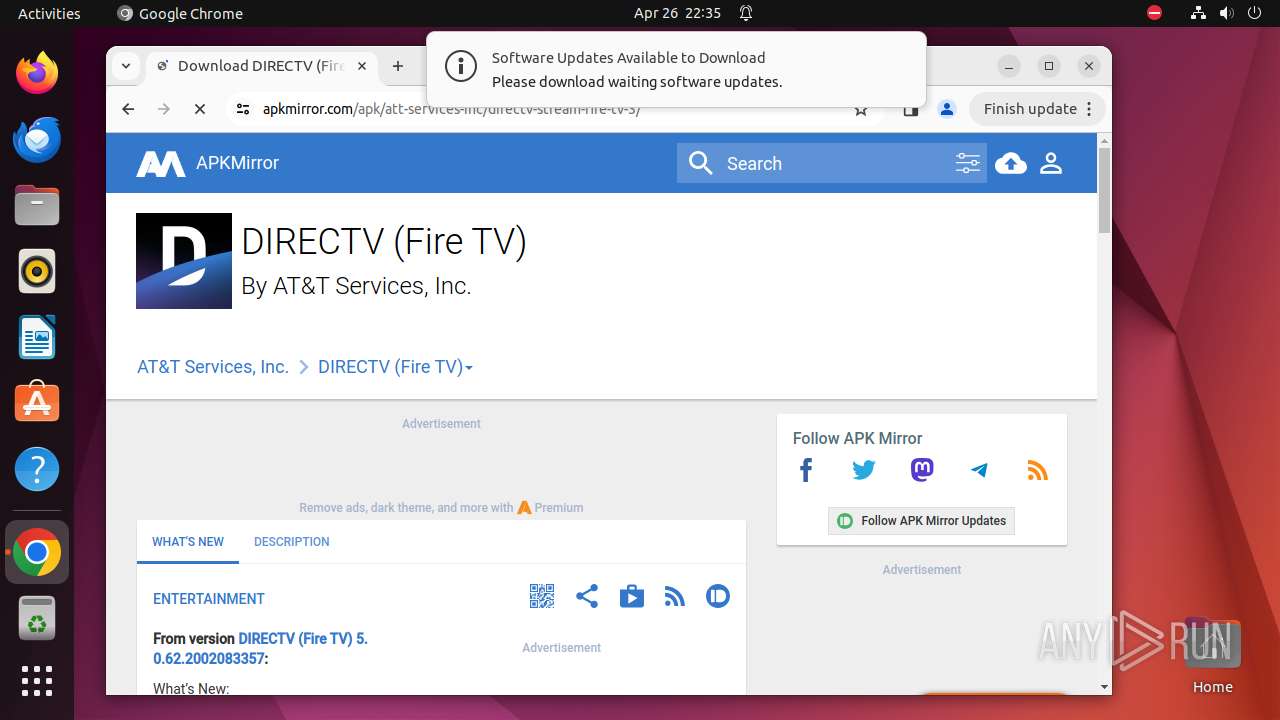The image size is (1280, 720).
Task: View site information icon in address bar
Action: [243, 109]
